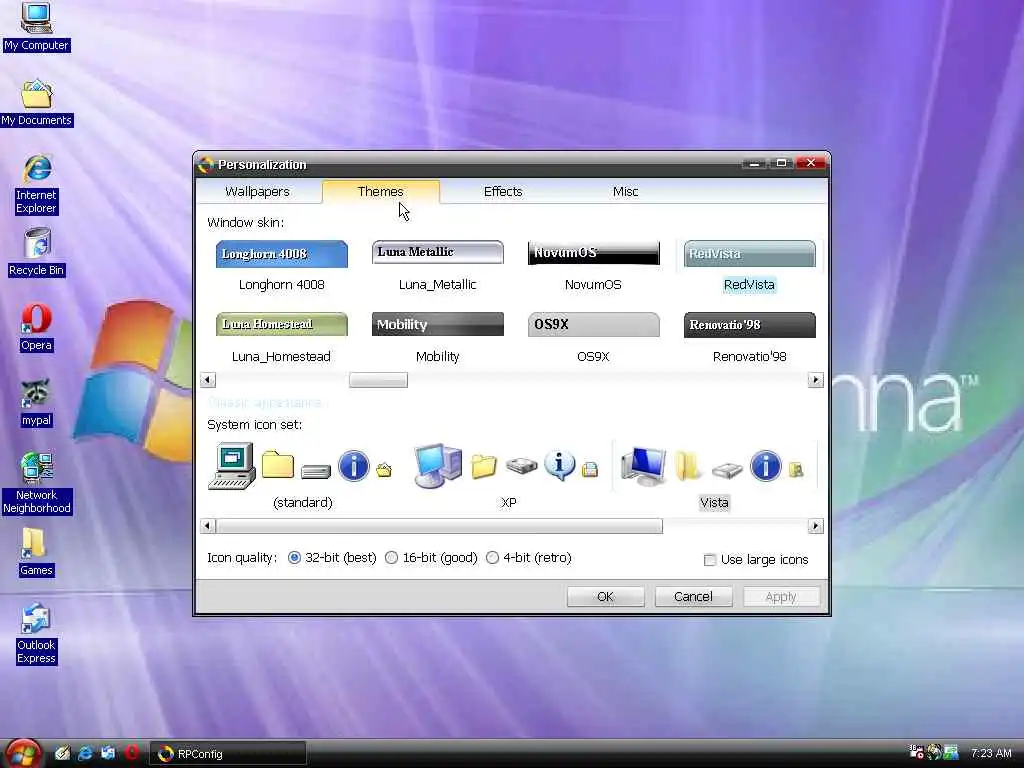Click the window skin list left arrow
This screenshot has height=768, width=1024.
tap(208, 380)
